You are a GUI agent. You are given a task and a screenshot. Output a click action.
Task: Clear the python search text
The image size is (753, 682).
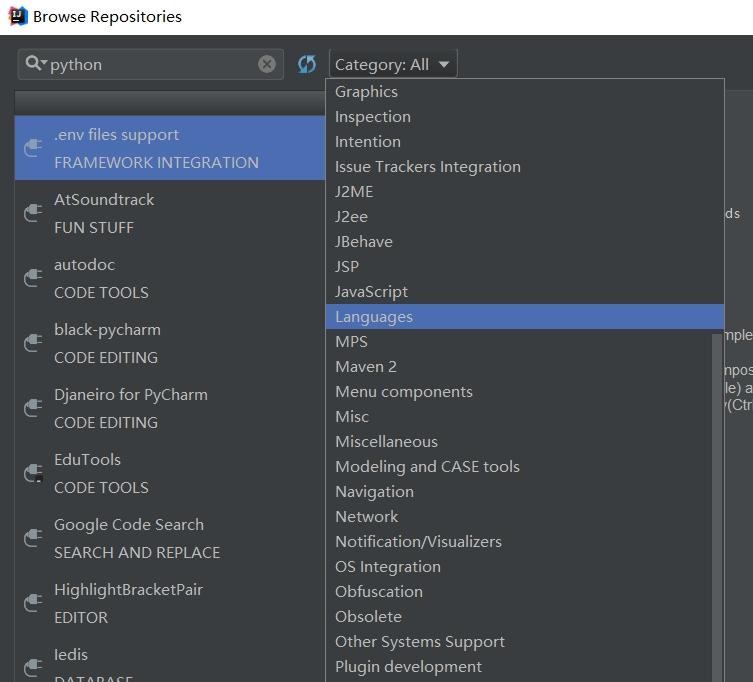click(x=267, y=64)
